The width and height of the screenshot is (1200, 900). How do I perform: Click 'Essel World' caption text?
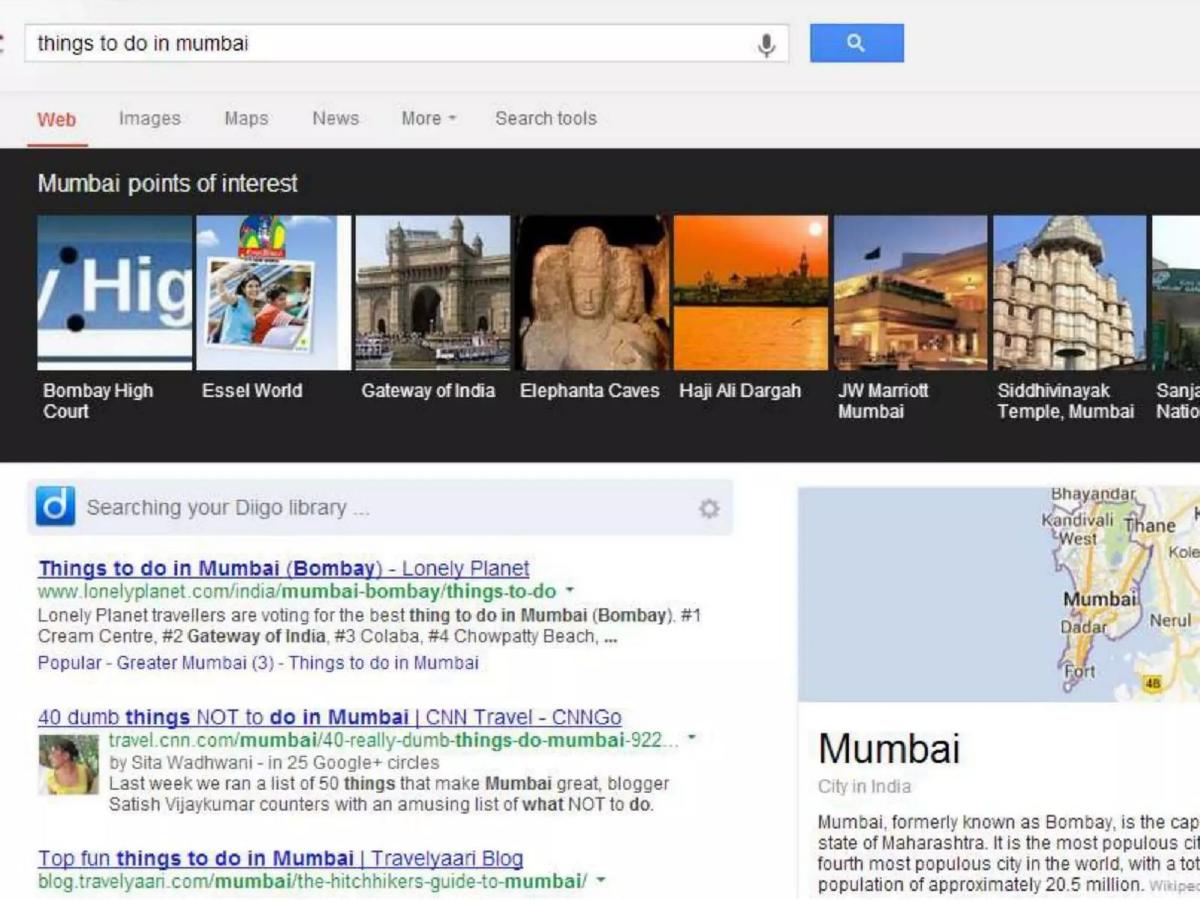252,391
